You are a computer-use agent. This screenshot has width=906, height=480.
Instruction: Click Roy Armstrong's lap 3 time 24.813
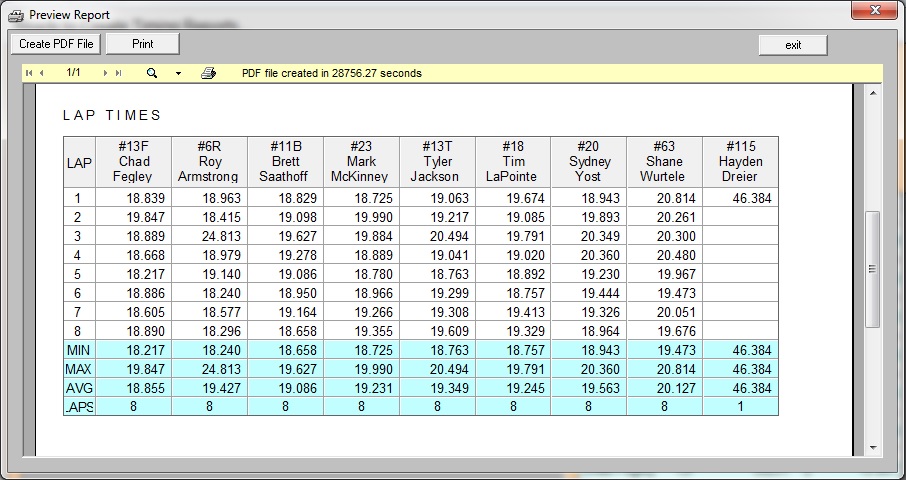[209, 236]
